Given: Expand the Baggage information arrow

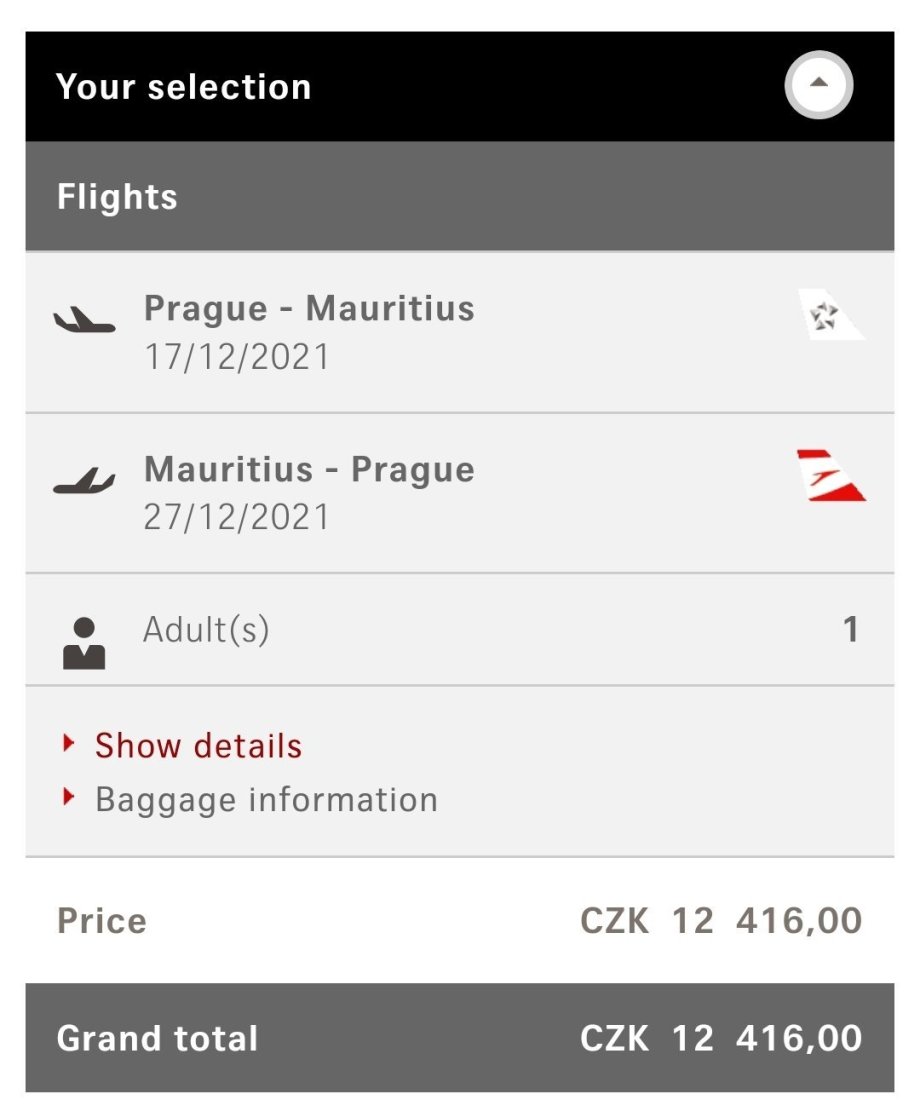Looking at the screenshot, I should 68,797.
